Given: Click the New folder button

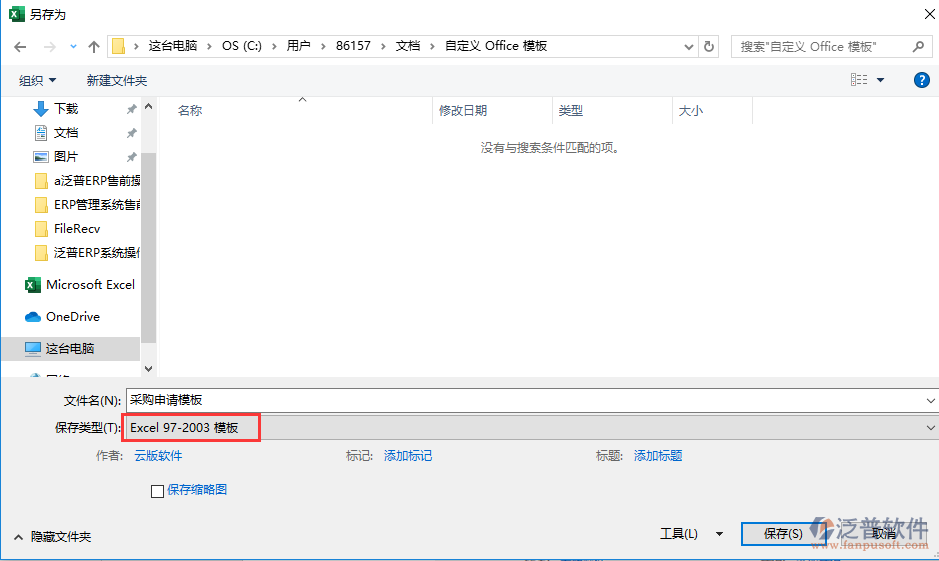Looking at the screenshot, I should [116, 80].
